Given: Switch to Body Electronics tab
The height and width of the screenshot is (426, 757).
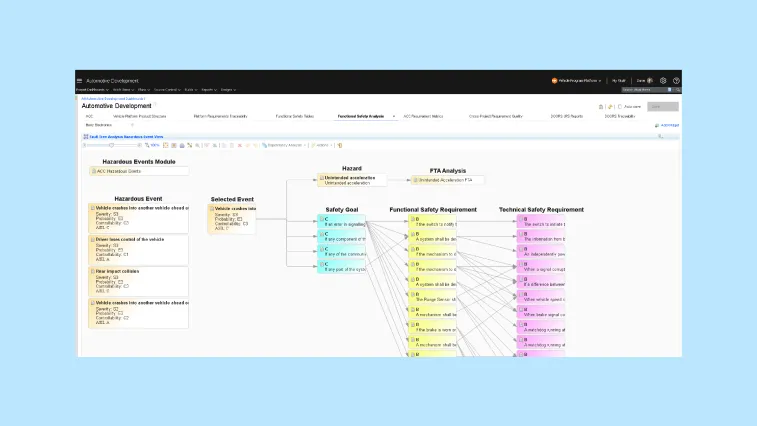Looking at the screenshot, I should click(x=98, y=125).
